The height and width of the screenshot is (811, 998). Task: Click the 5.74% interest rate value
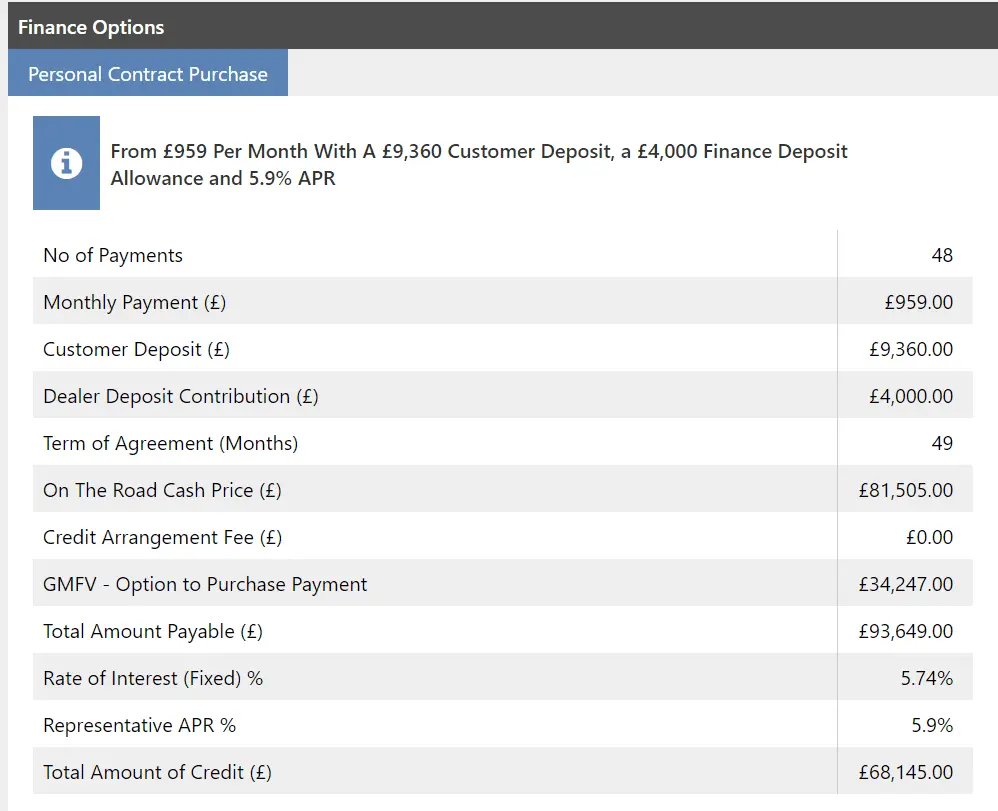926,678
